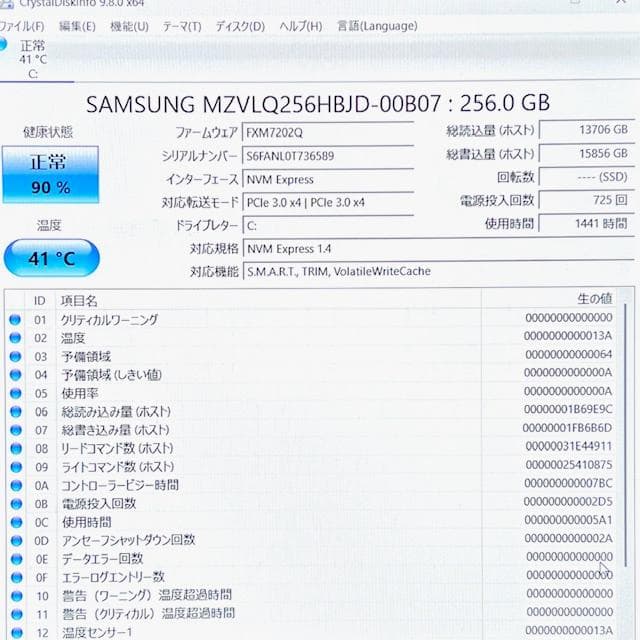This screenshot has width=640, height=640.
Task: Click status icon for row ID 11
Action: click(17, 615)
